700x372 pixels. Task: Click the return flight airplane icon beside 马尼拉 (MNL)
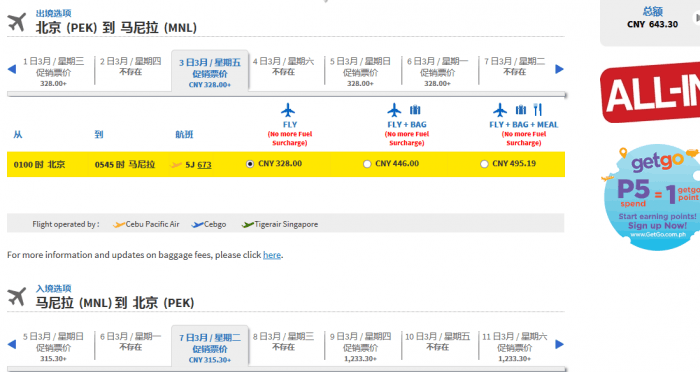tap(17, 297)
